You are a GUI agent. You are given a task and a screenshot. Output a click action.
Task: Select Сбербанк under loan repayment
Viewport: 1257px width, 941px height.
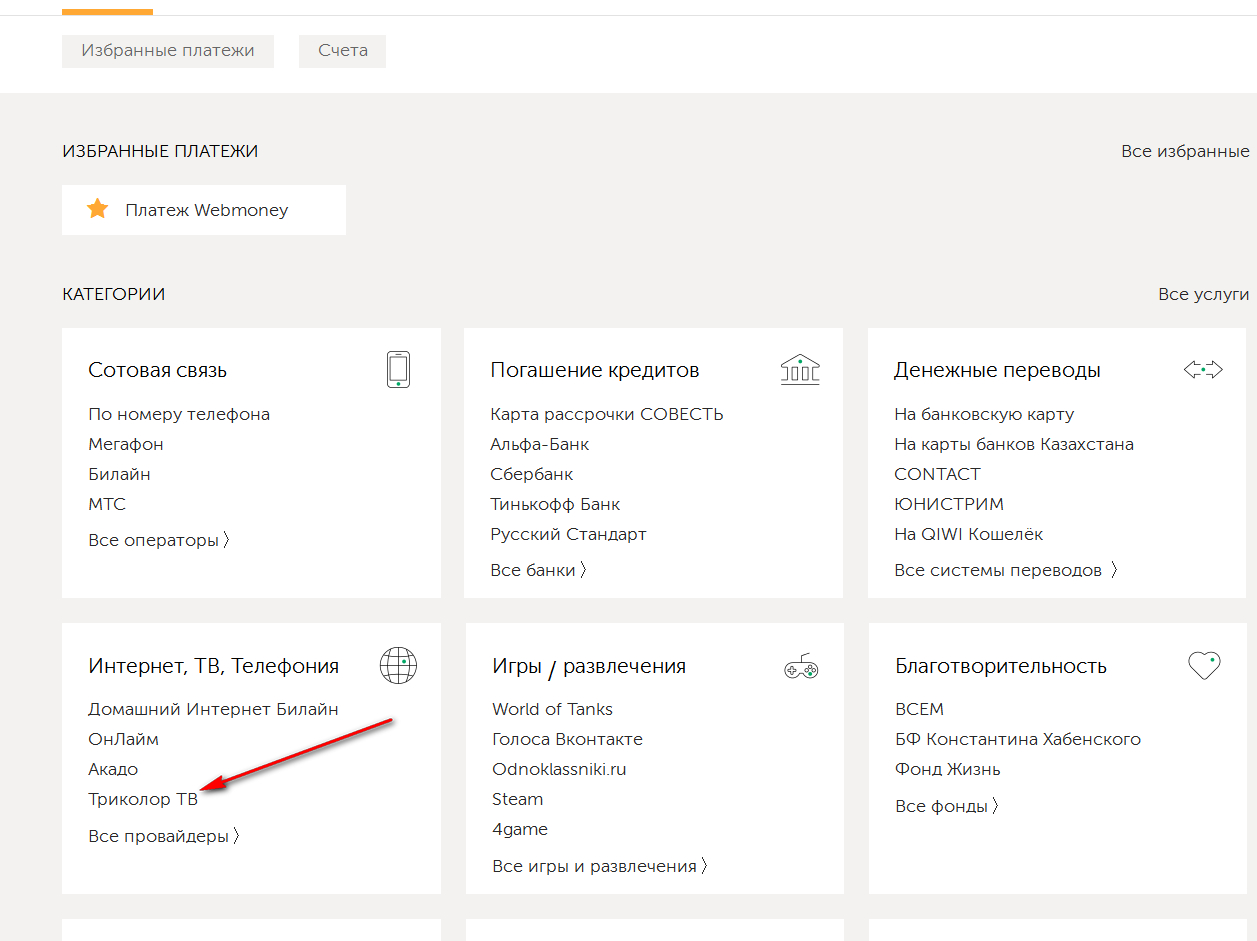click(x=531, y=474)
